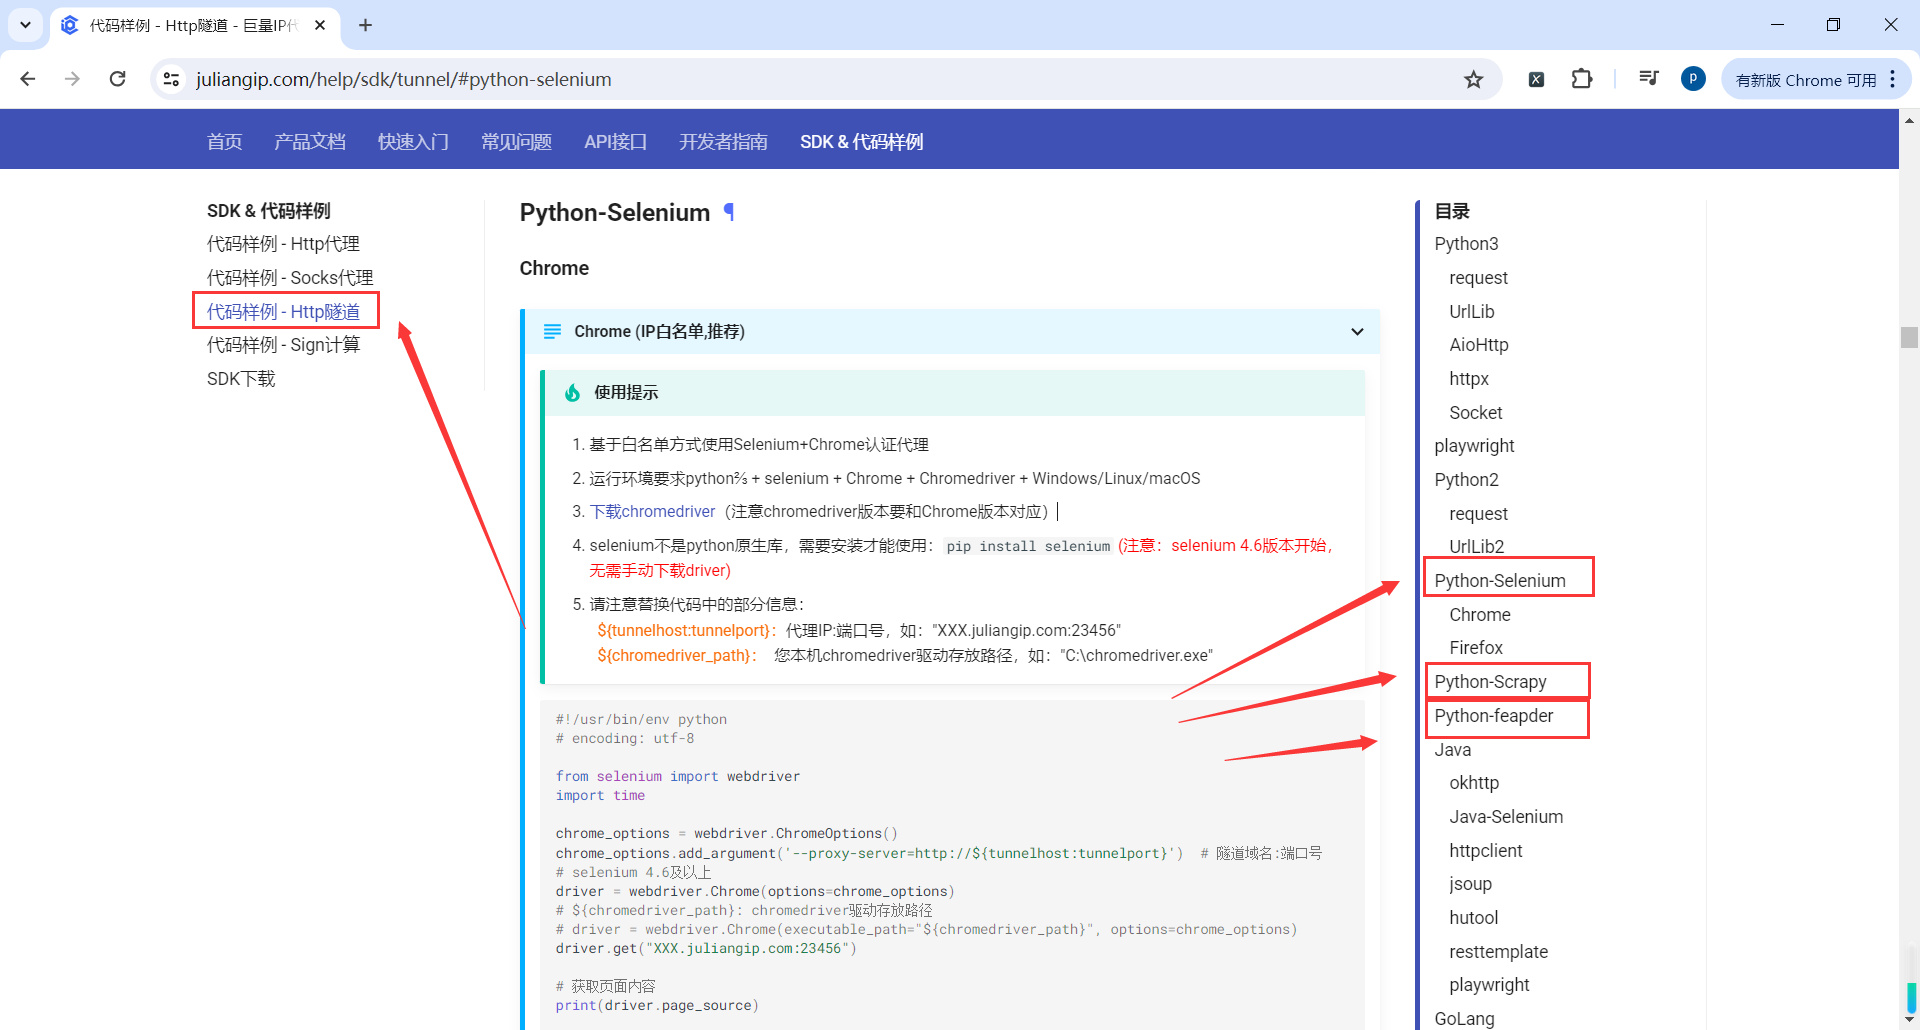The height and width of the screenshot is (1030, 1920).
Task: Reload the current page
Action: coord(118,79)
